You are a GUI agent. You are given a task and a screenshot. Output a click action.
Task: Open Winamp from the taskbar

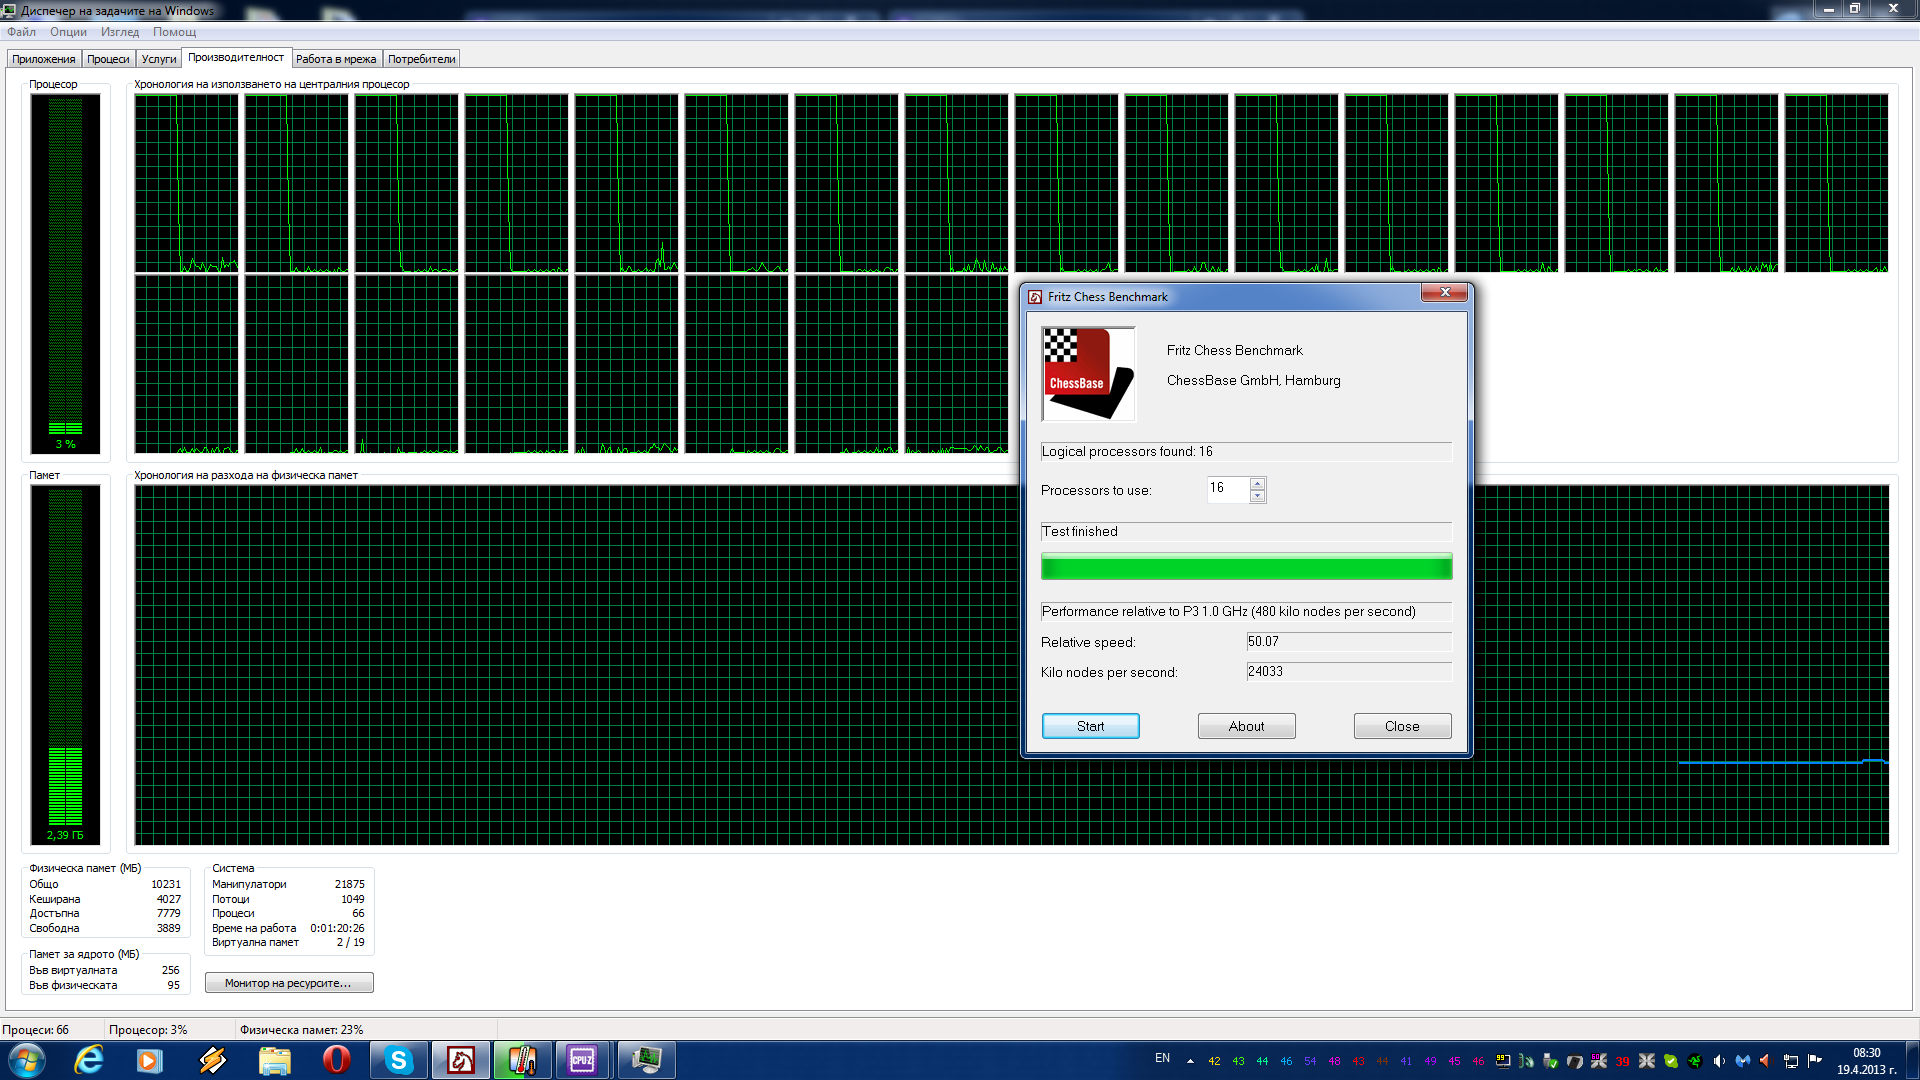(212, 1060)
